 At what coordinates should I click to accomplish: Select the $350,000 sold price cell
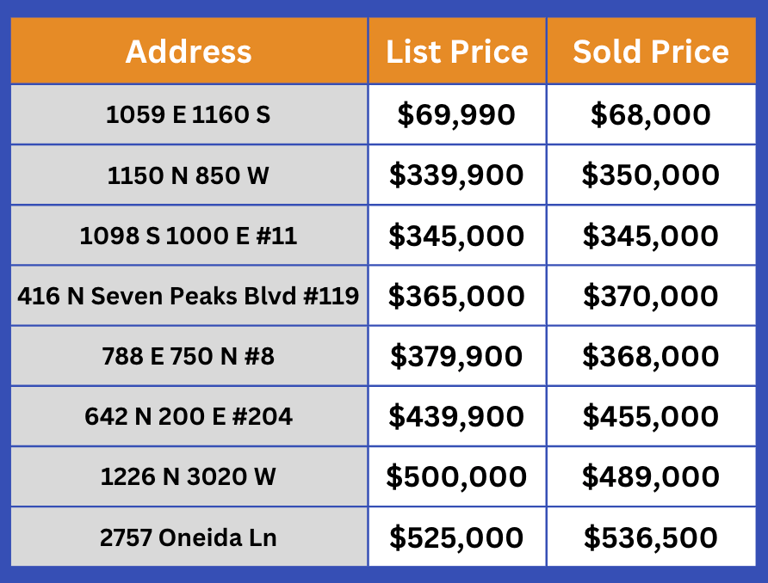pos(651,176)
